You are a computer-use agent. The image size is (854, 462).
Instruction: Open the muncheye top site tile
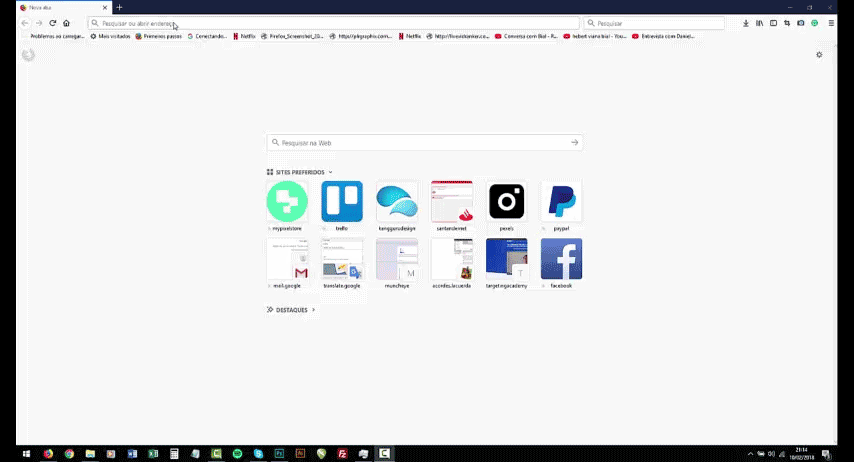point(397,259)
